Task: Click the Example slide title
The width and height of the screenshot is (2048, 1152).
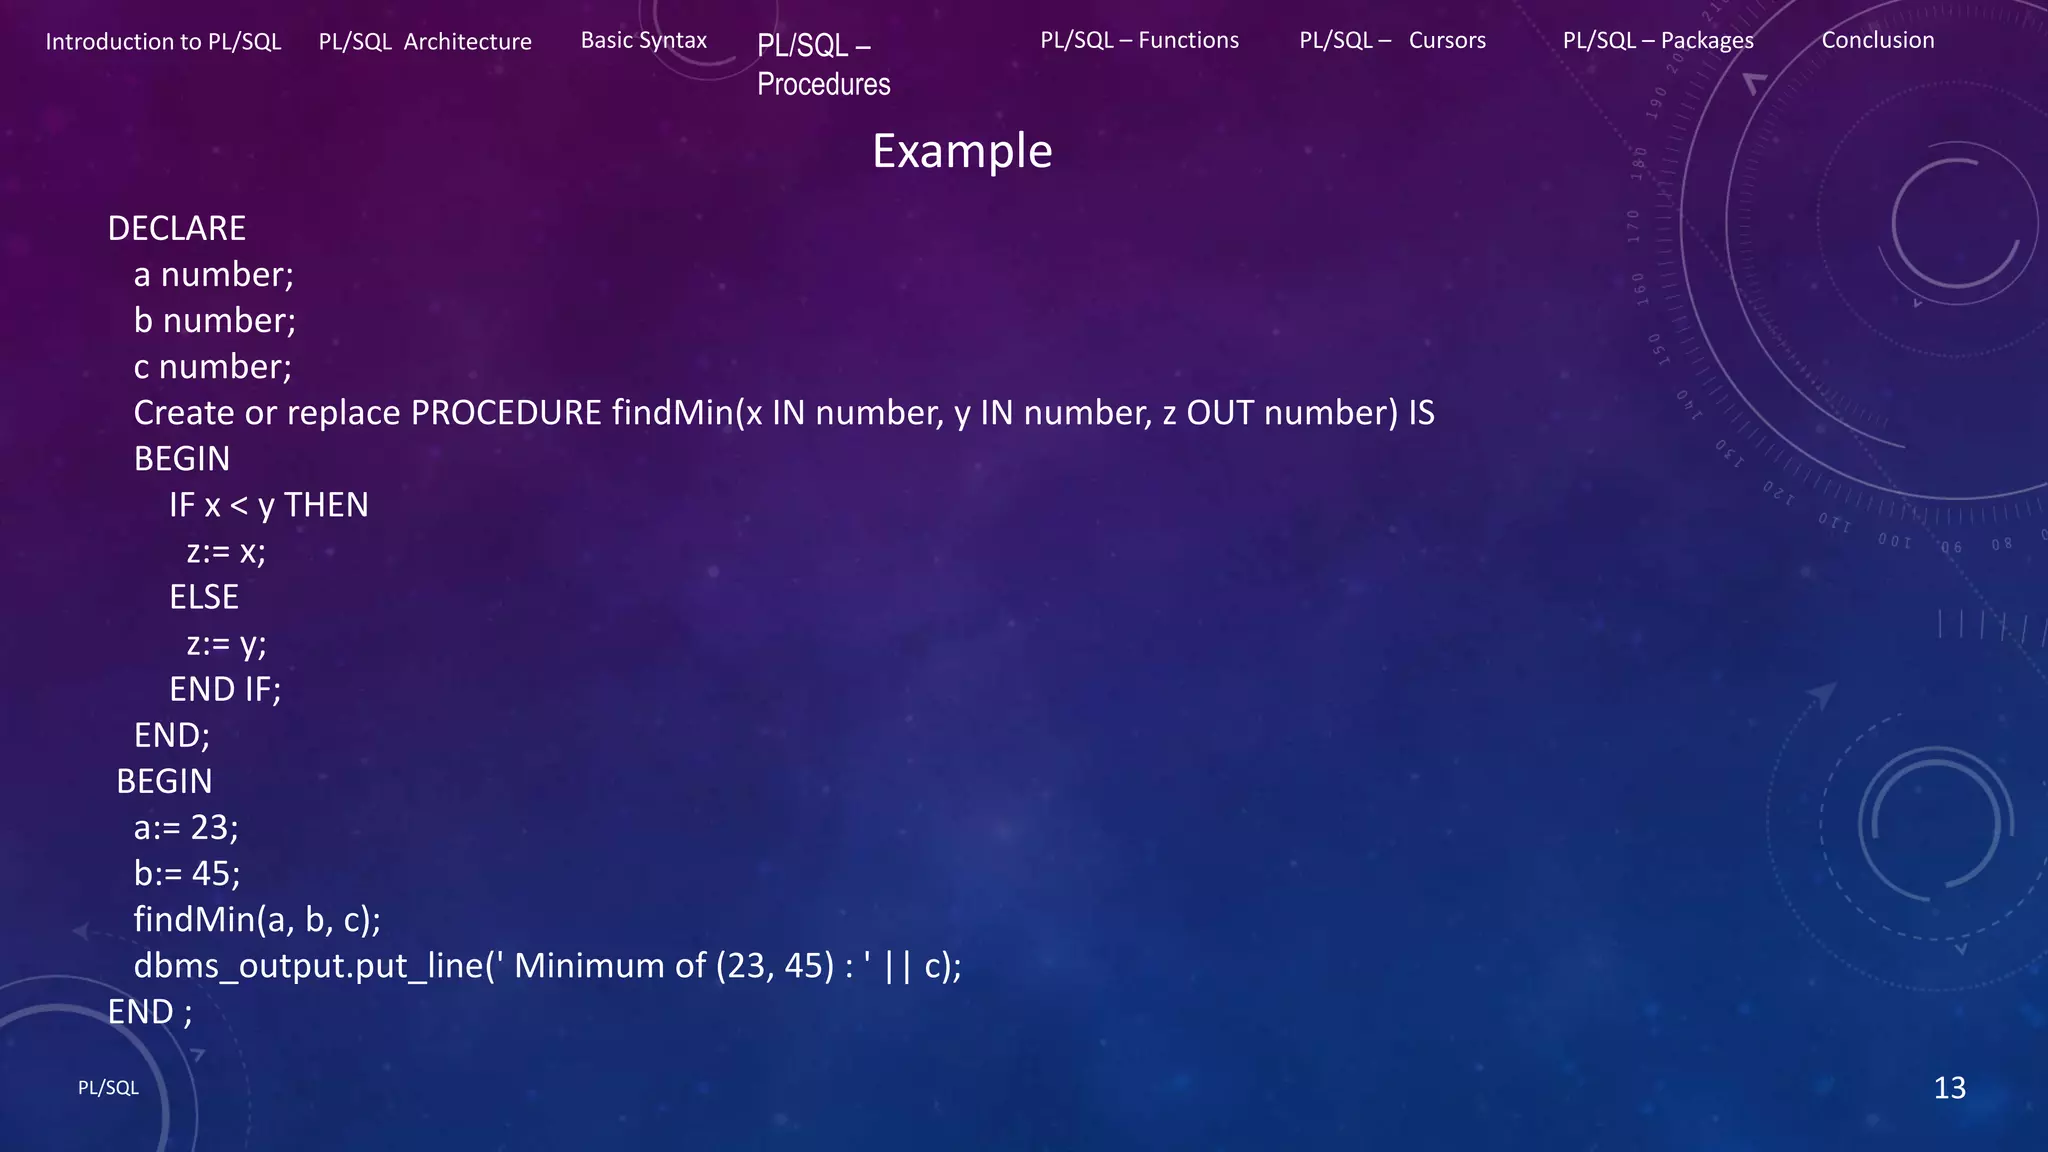Action: (x=962, y=151)
